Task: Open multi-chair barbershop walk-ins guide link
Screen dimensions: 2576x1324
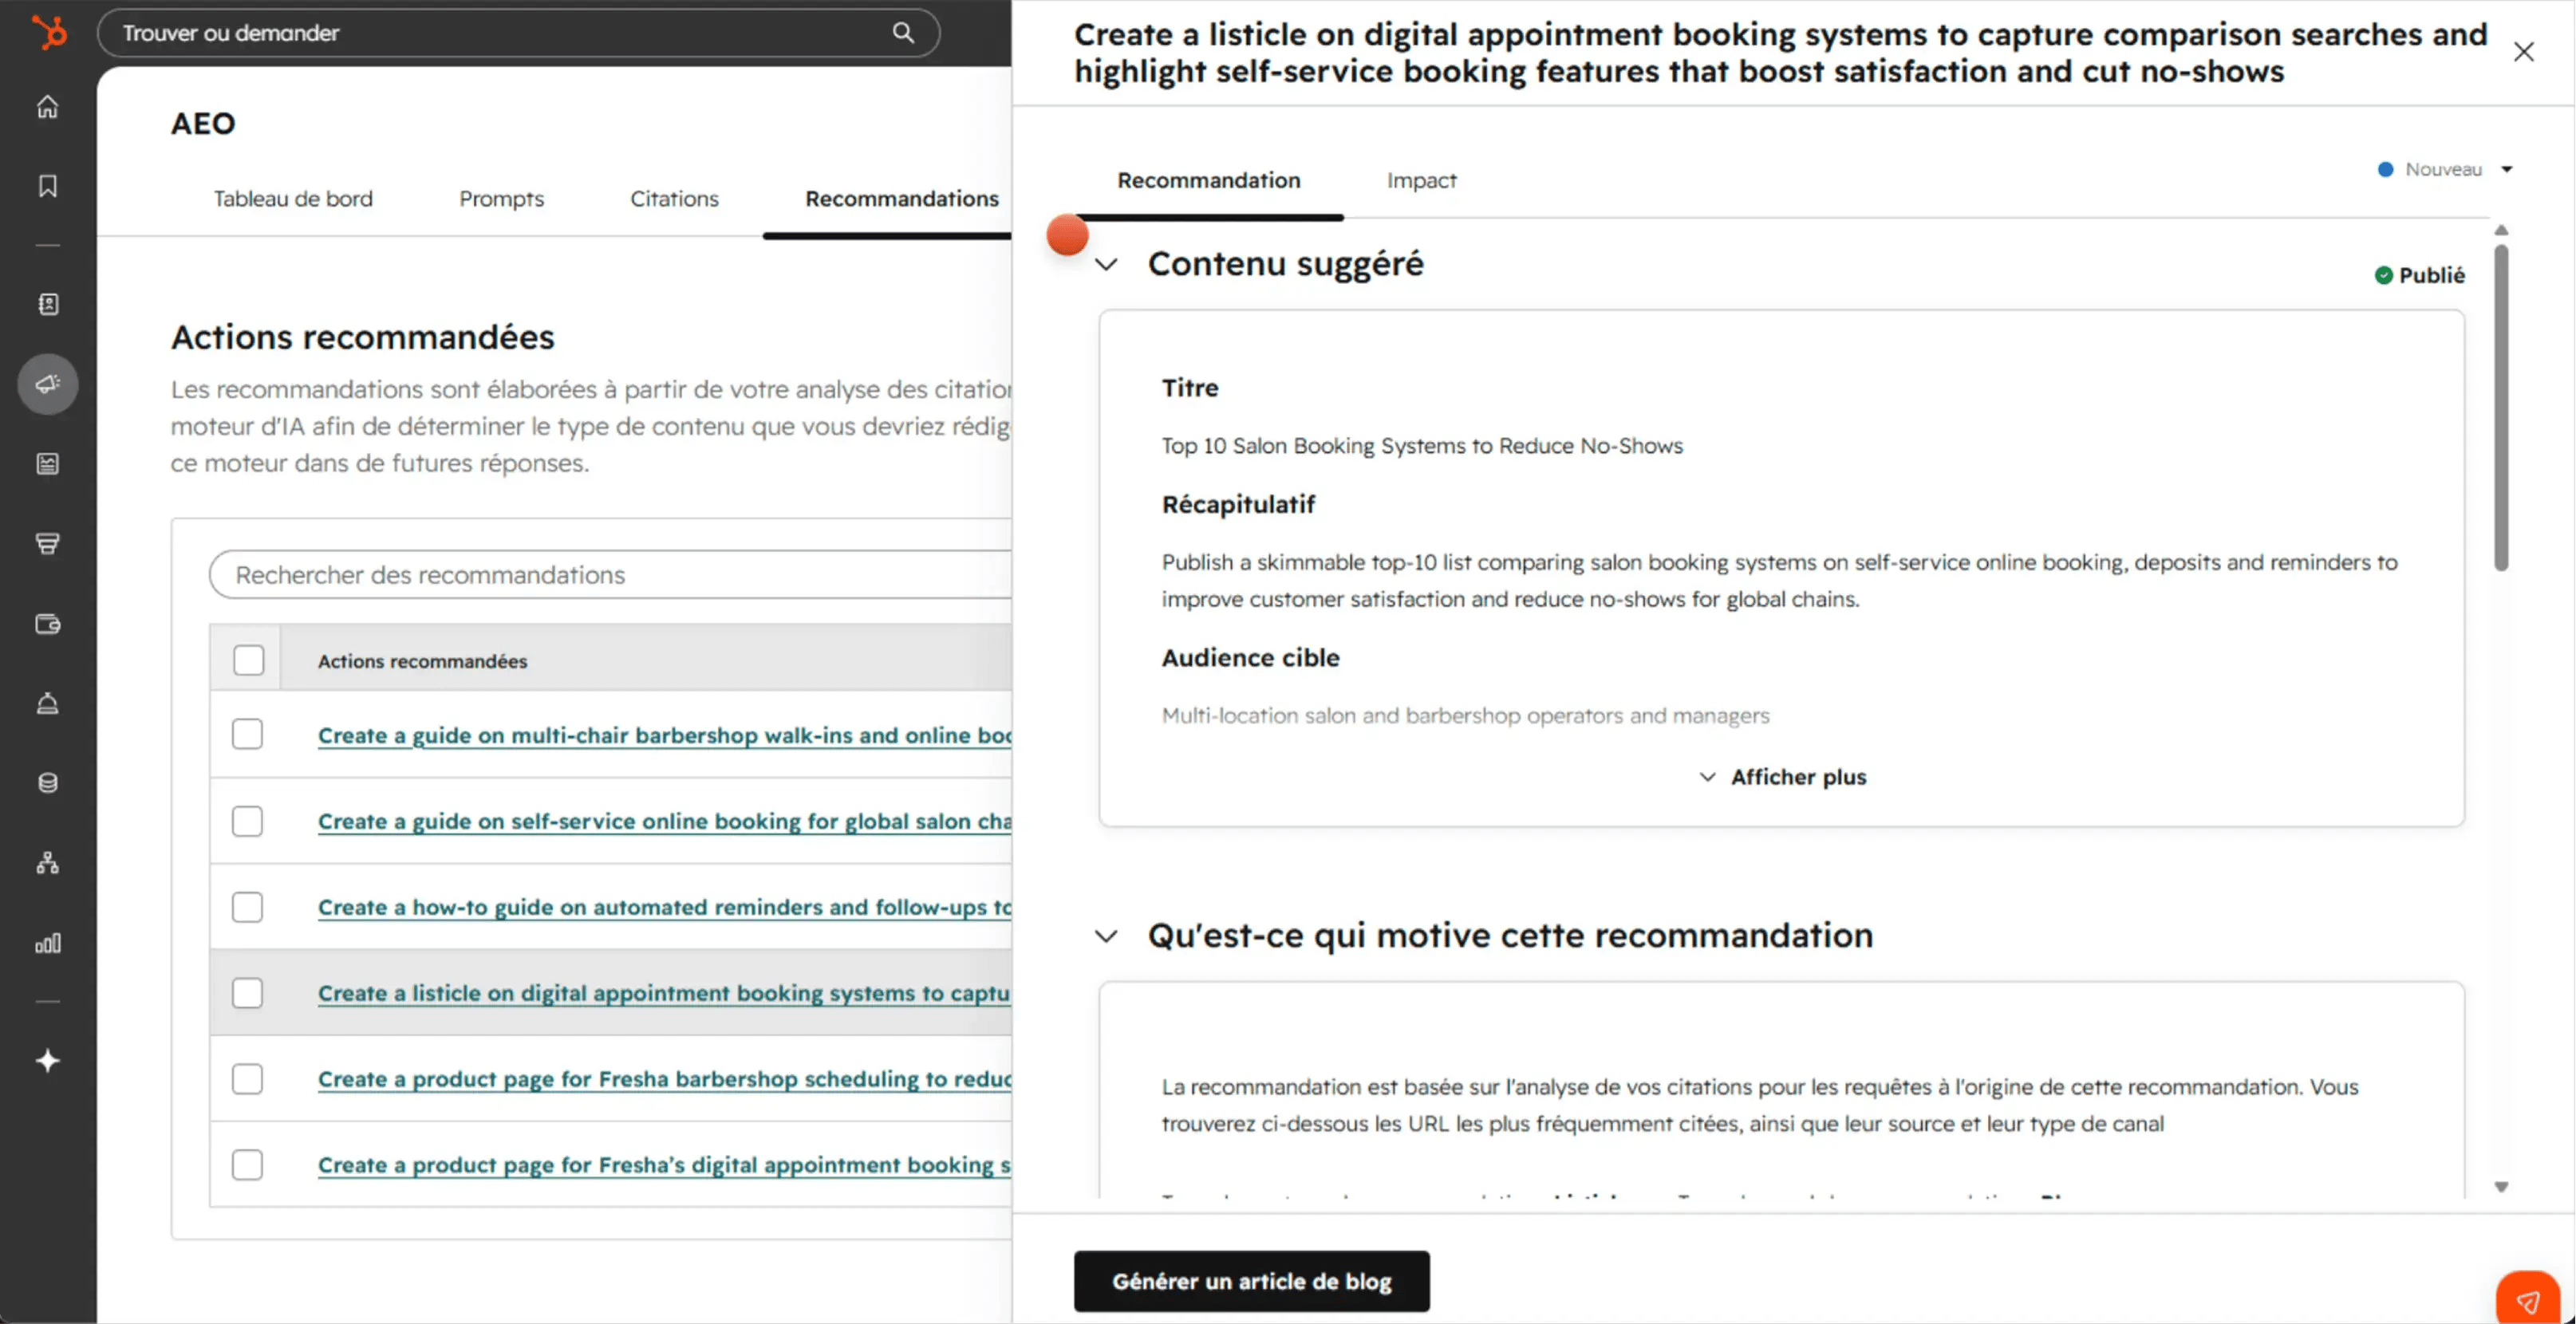Action: click(x=665, y=735)
